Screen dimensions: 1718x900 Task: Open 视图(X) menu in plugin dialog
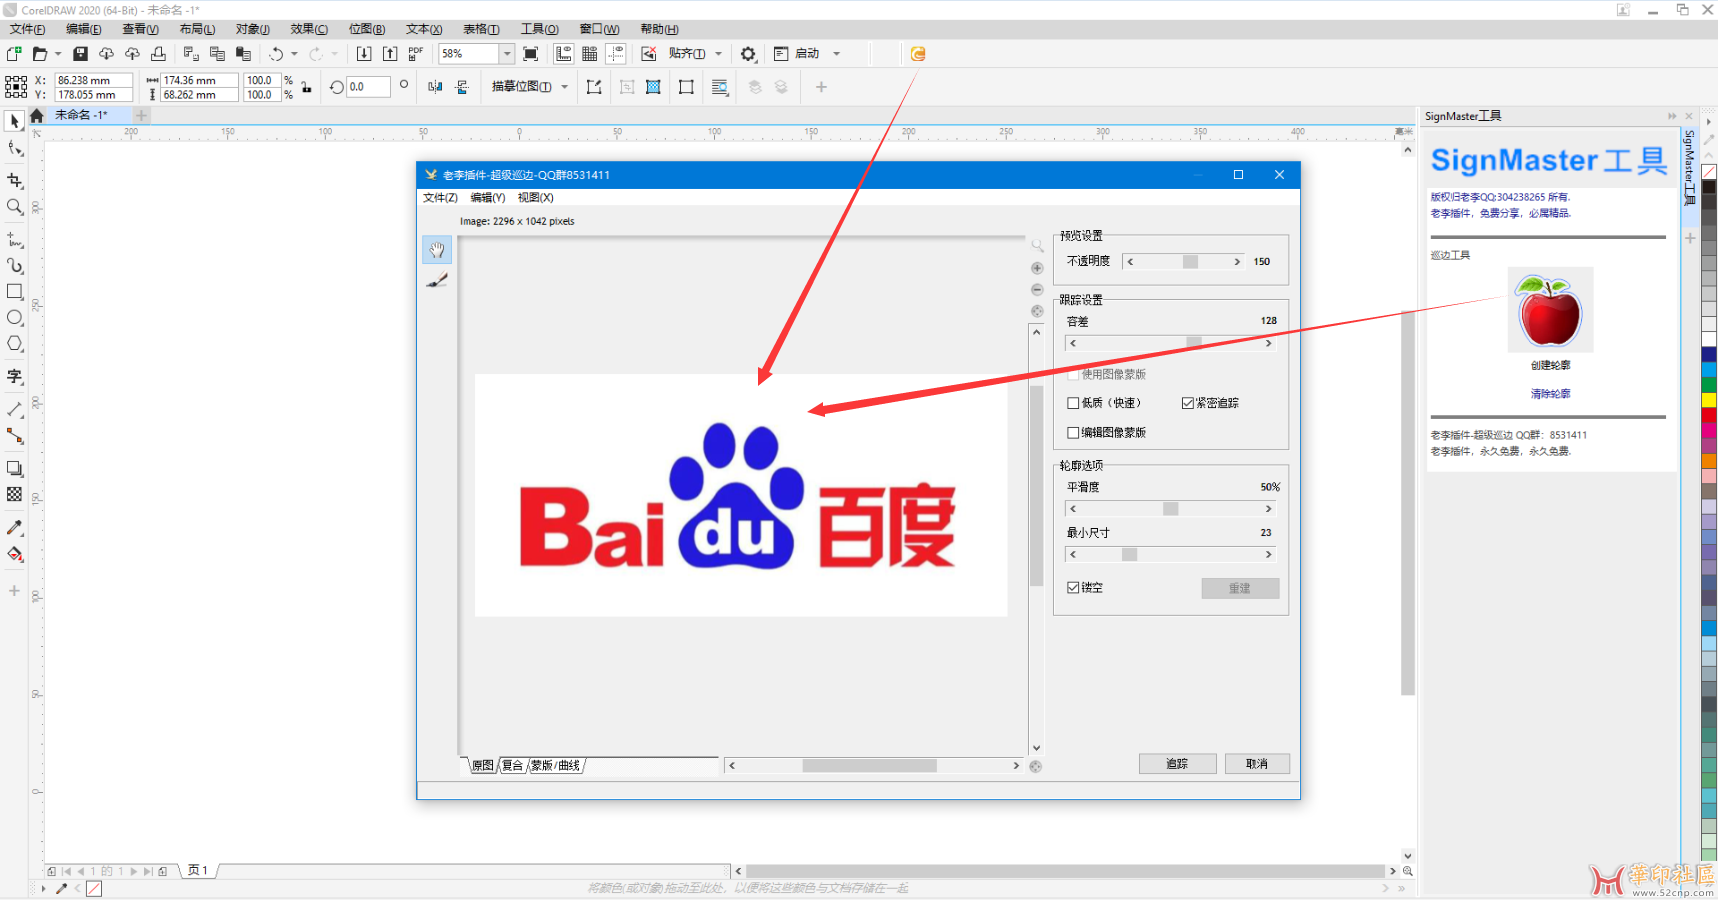(x=536, y=198)
